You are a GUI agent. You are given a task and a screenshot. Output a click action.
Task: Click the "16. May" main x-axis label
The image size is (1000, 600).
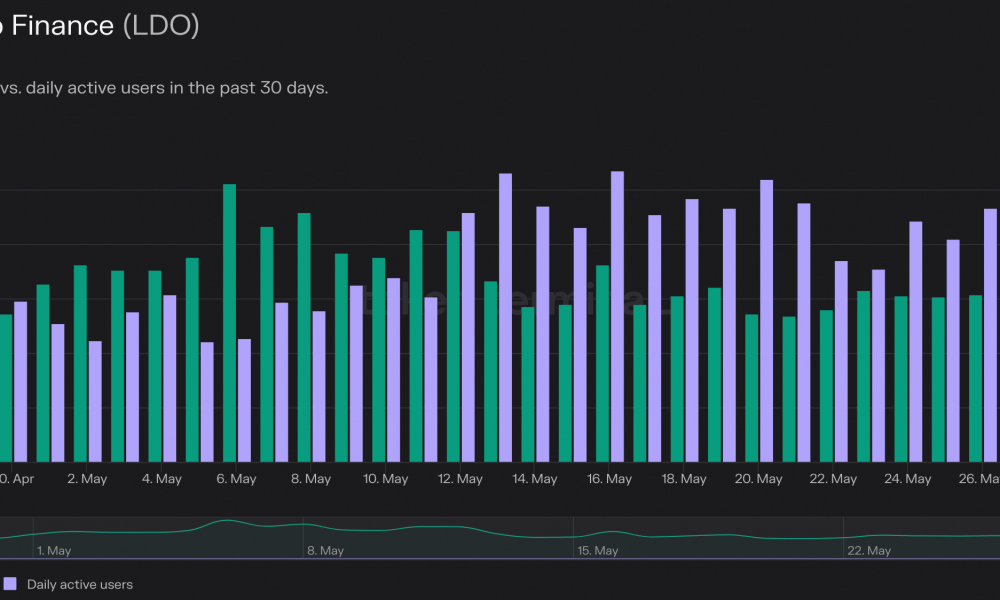(610, 479)
